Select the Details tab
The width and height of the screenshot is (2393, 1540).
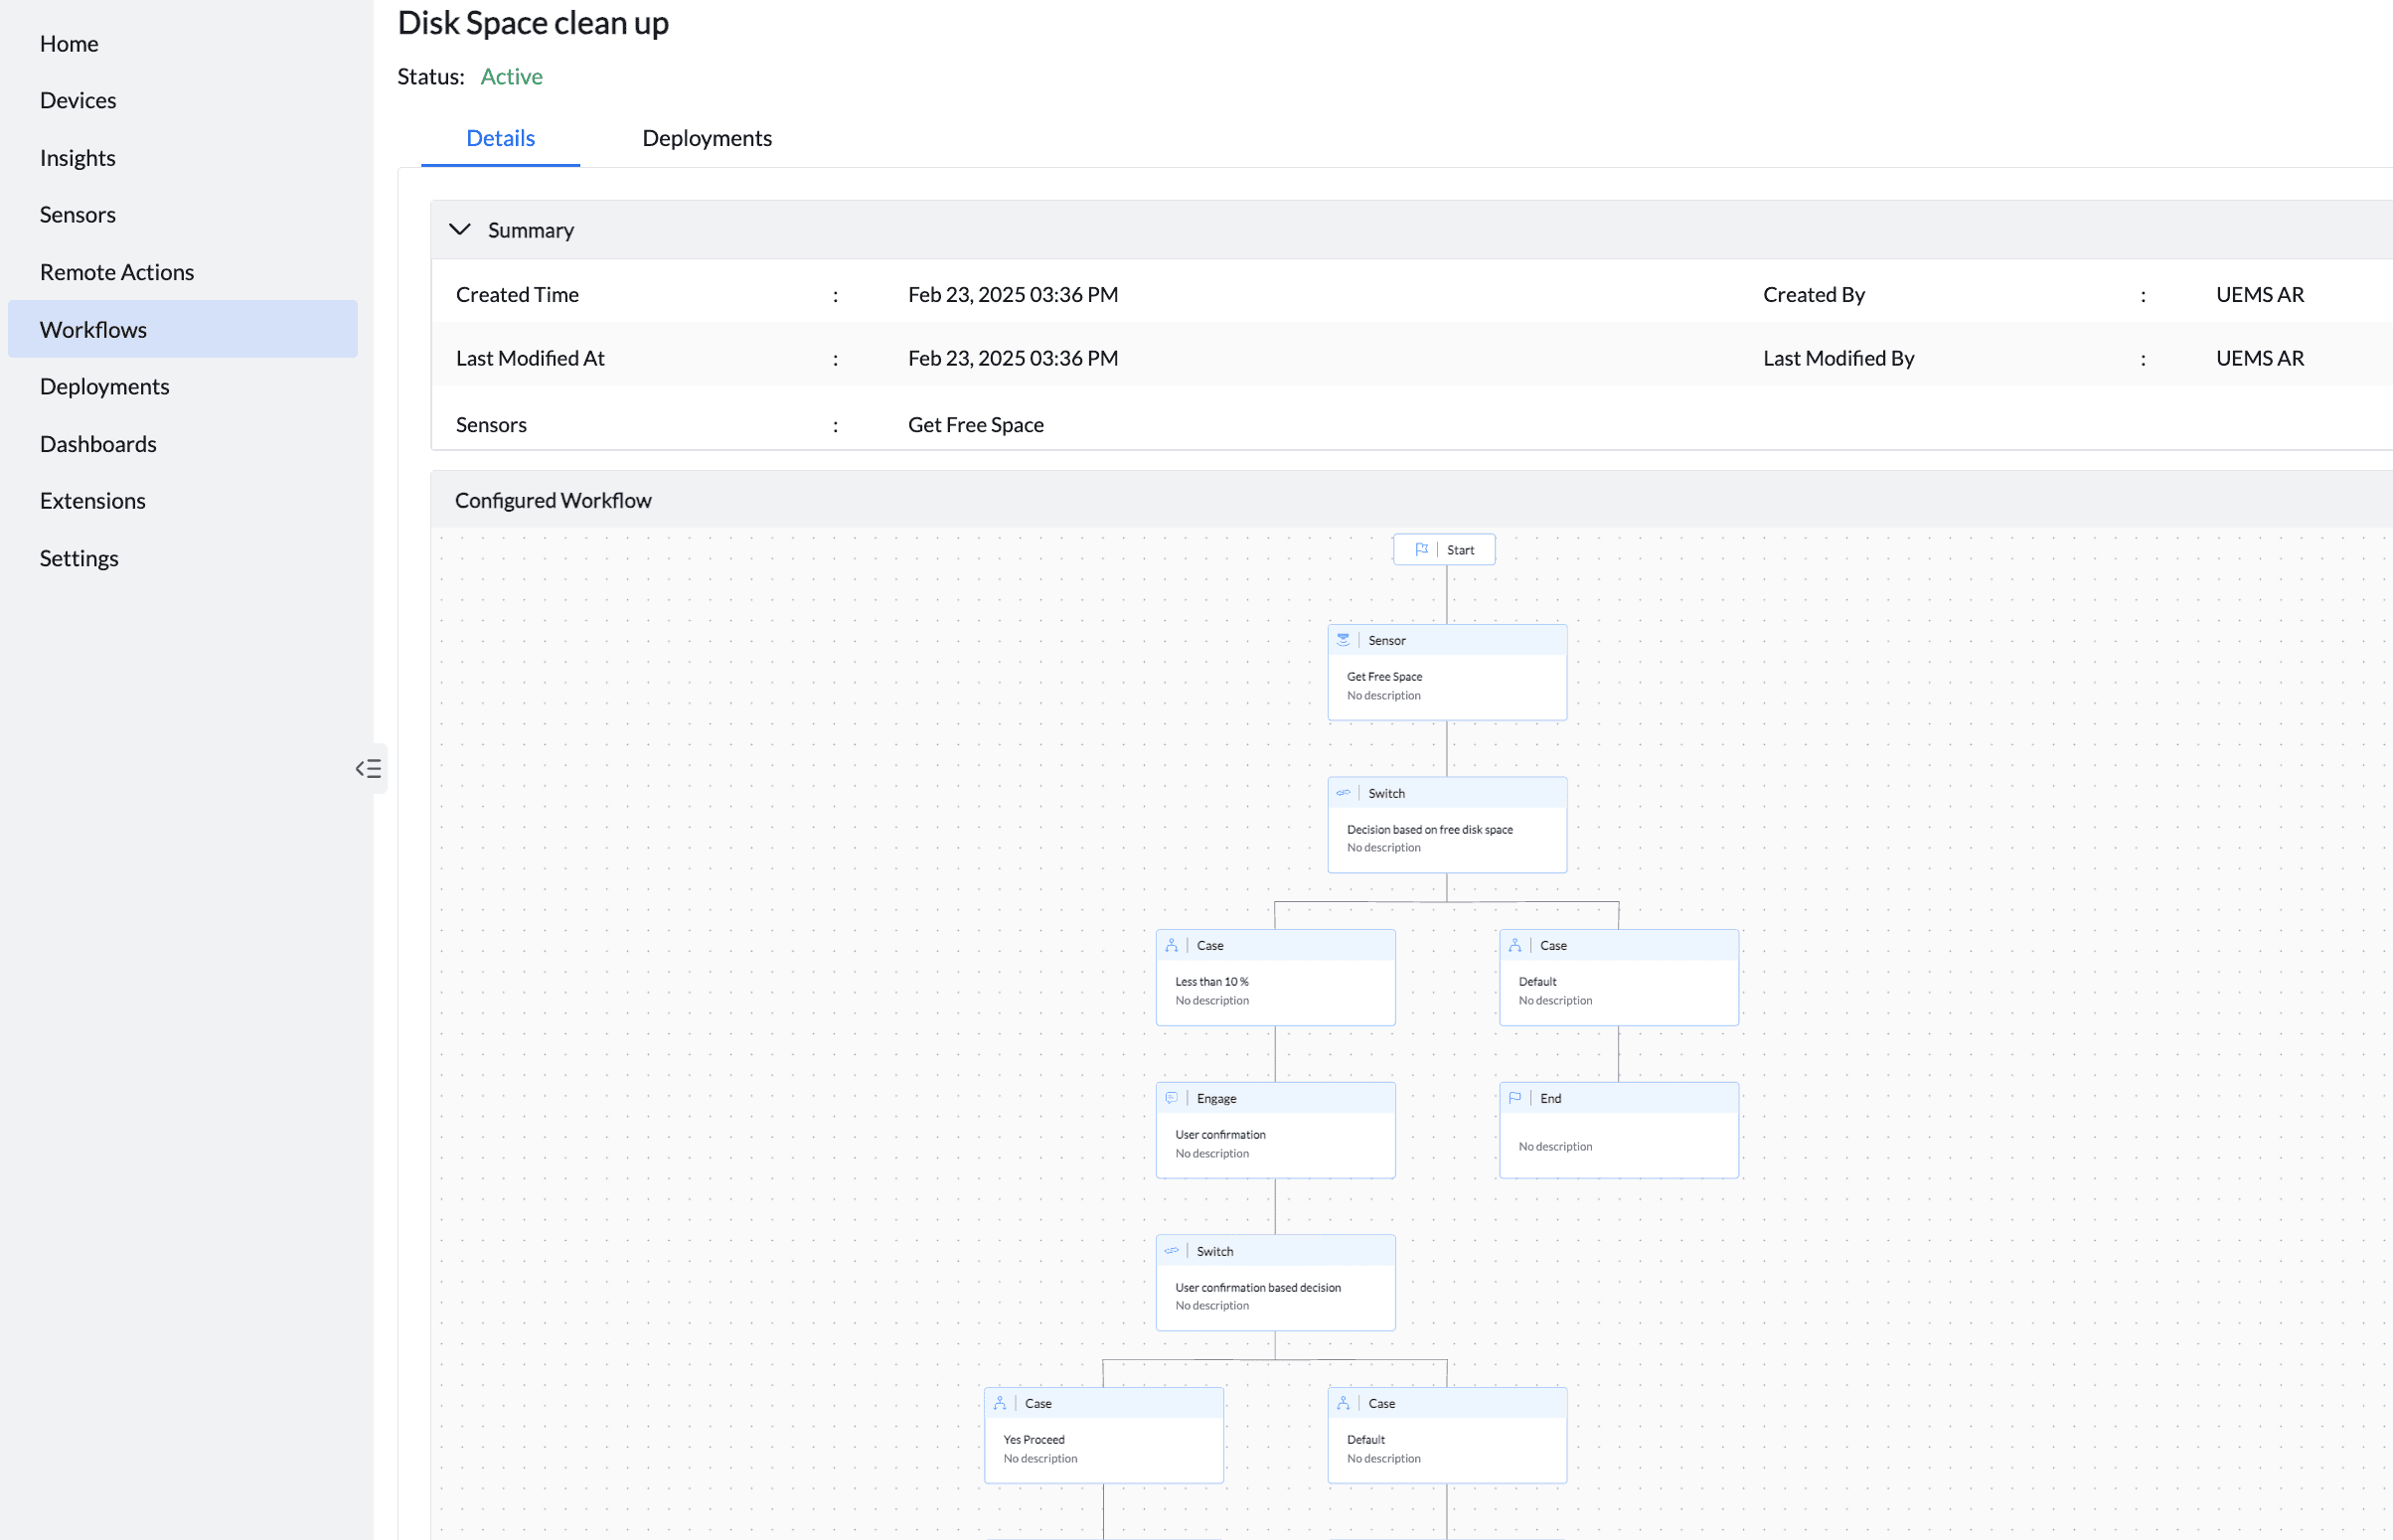click(500, 138)
